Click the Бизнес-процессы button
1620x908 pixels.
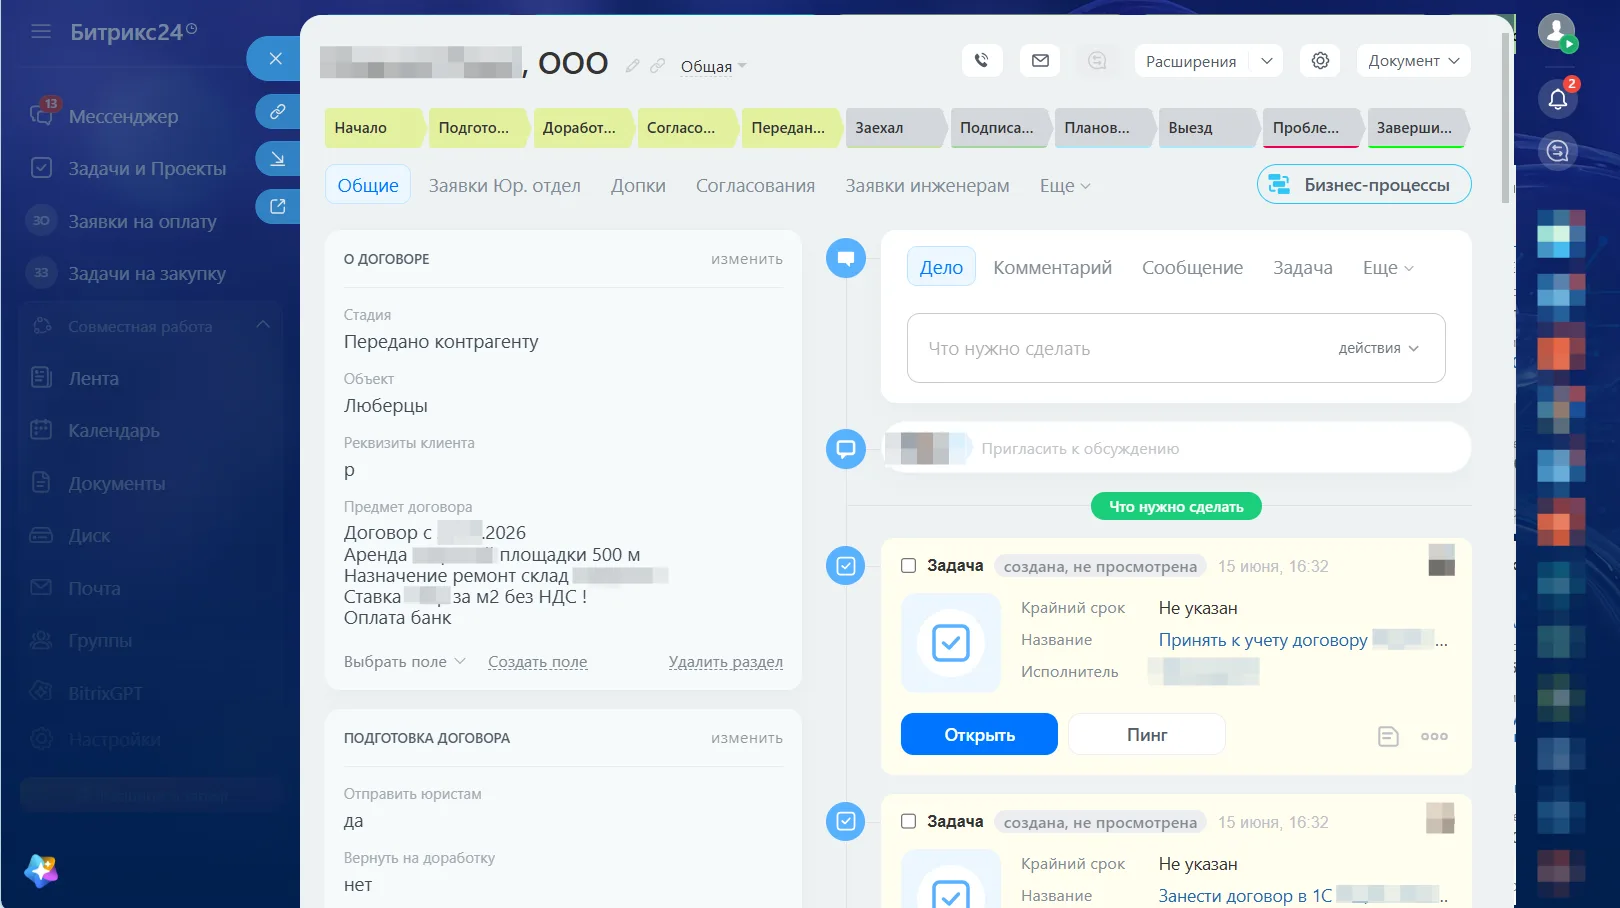[1364, 184]
